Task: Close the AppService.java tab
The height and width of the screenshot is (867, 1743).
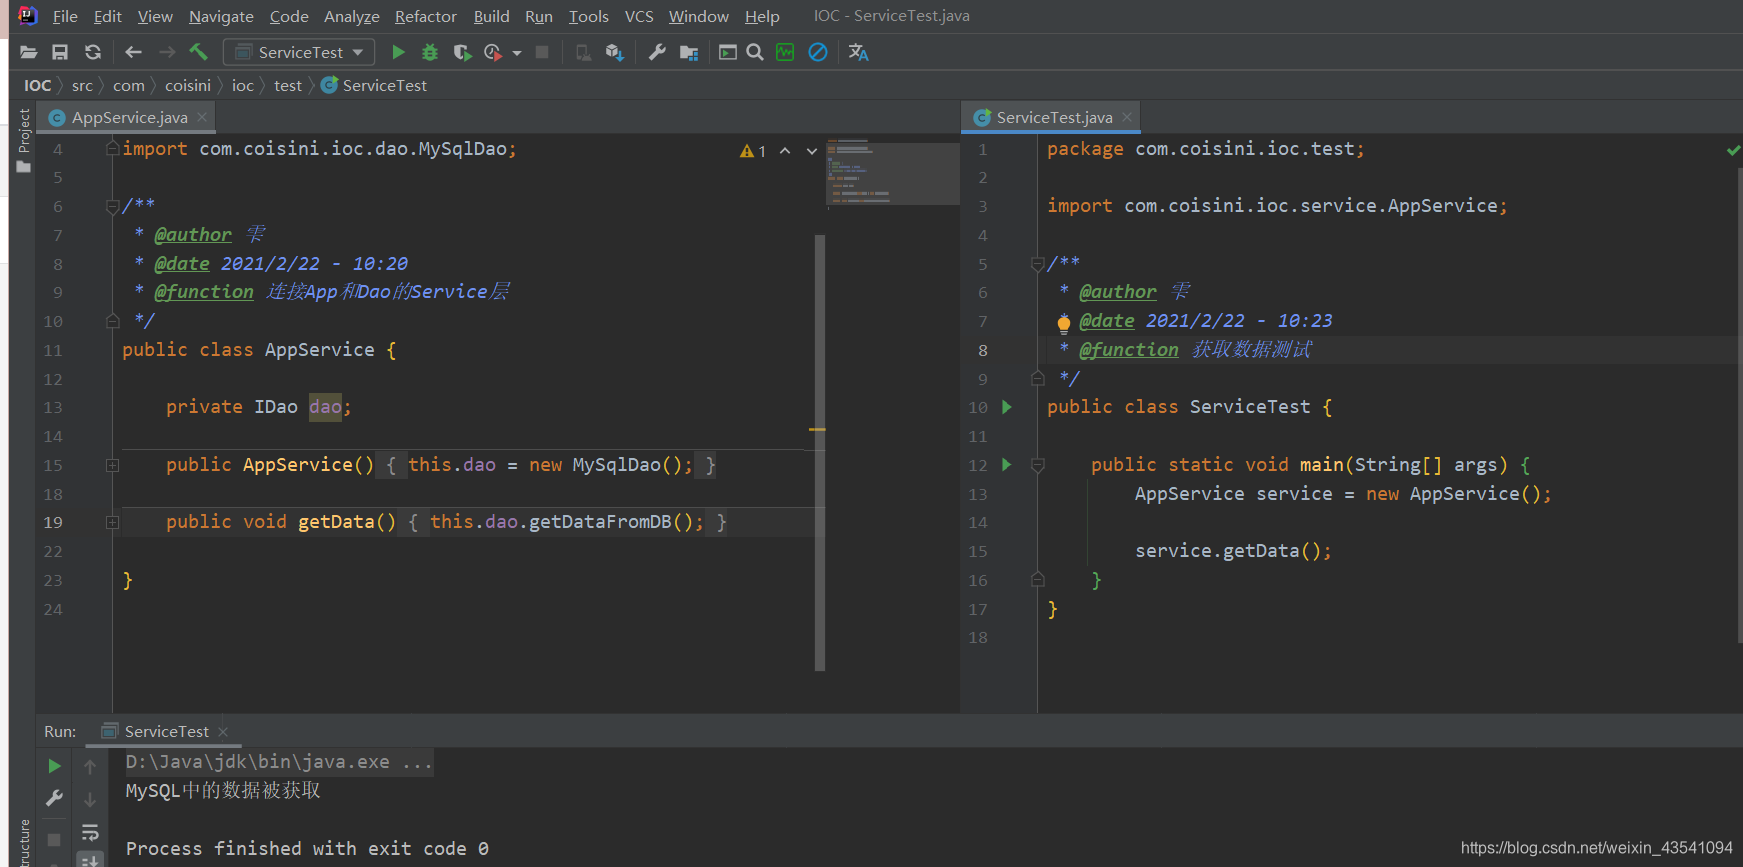Action: pyautogui.click(x=202, y=117)
